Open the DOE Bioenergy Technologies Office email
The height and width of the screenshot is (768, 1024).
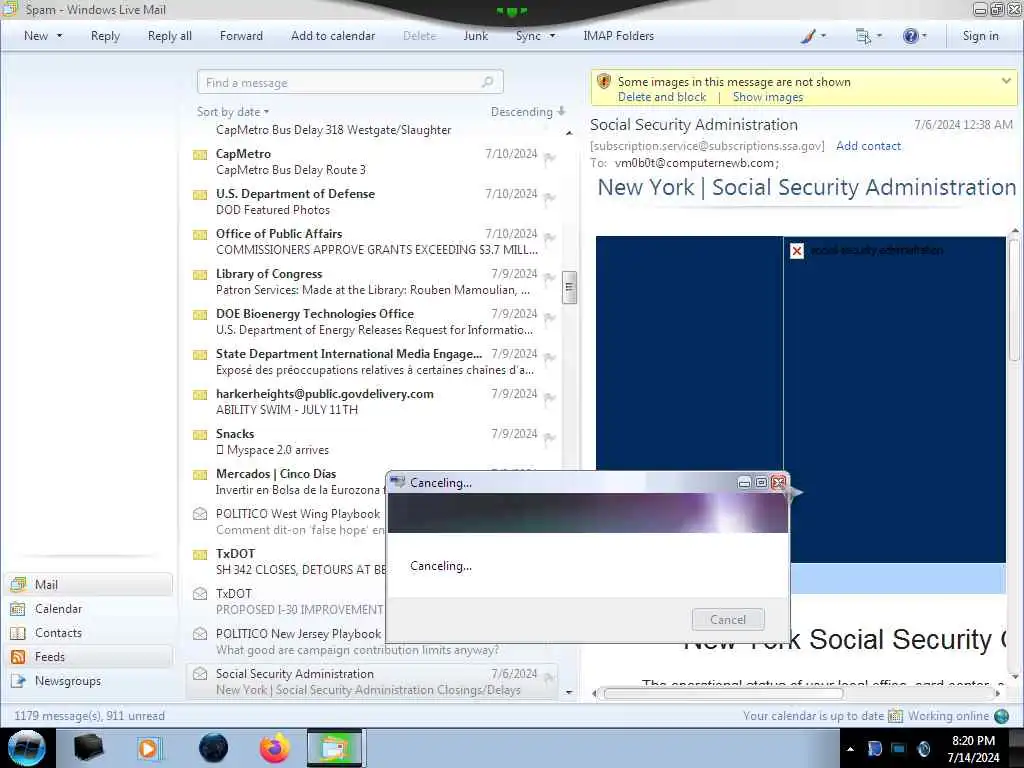coord(372,321)
